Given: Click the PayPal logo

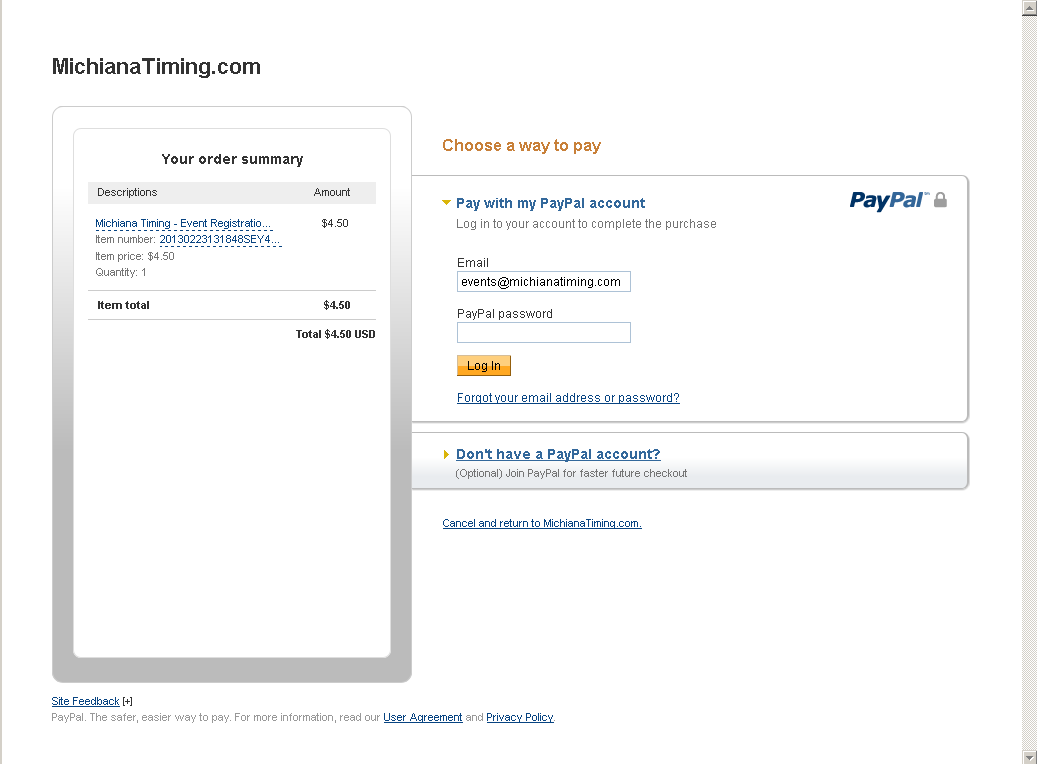Looking at the screenshot, I should coord(890,200).
